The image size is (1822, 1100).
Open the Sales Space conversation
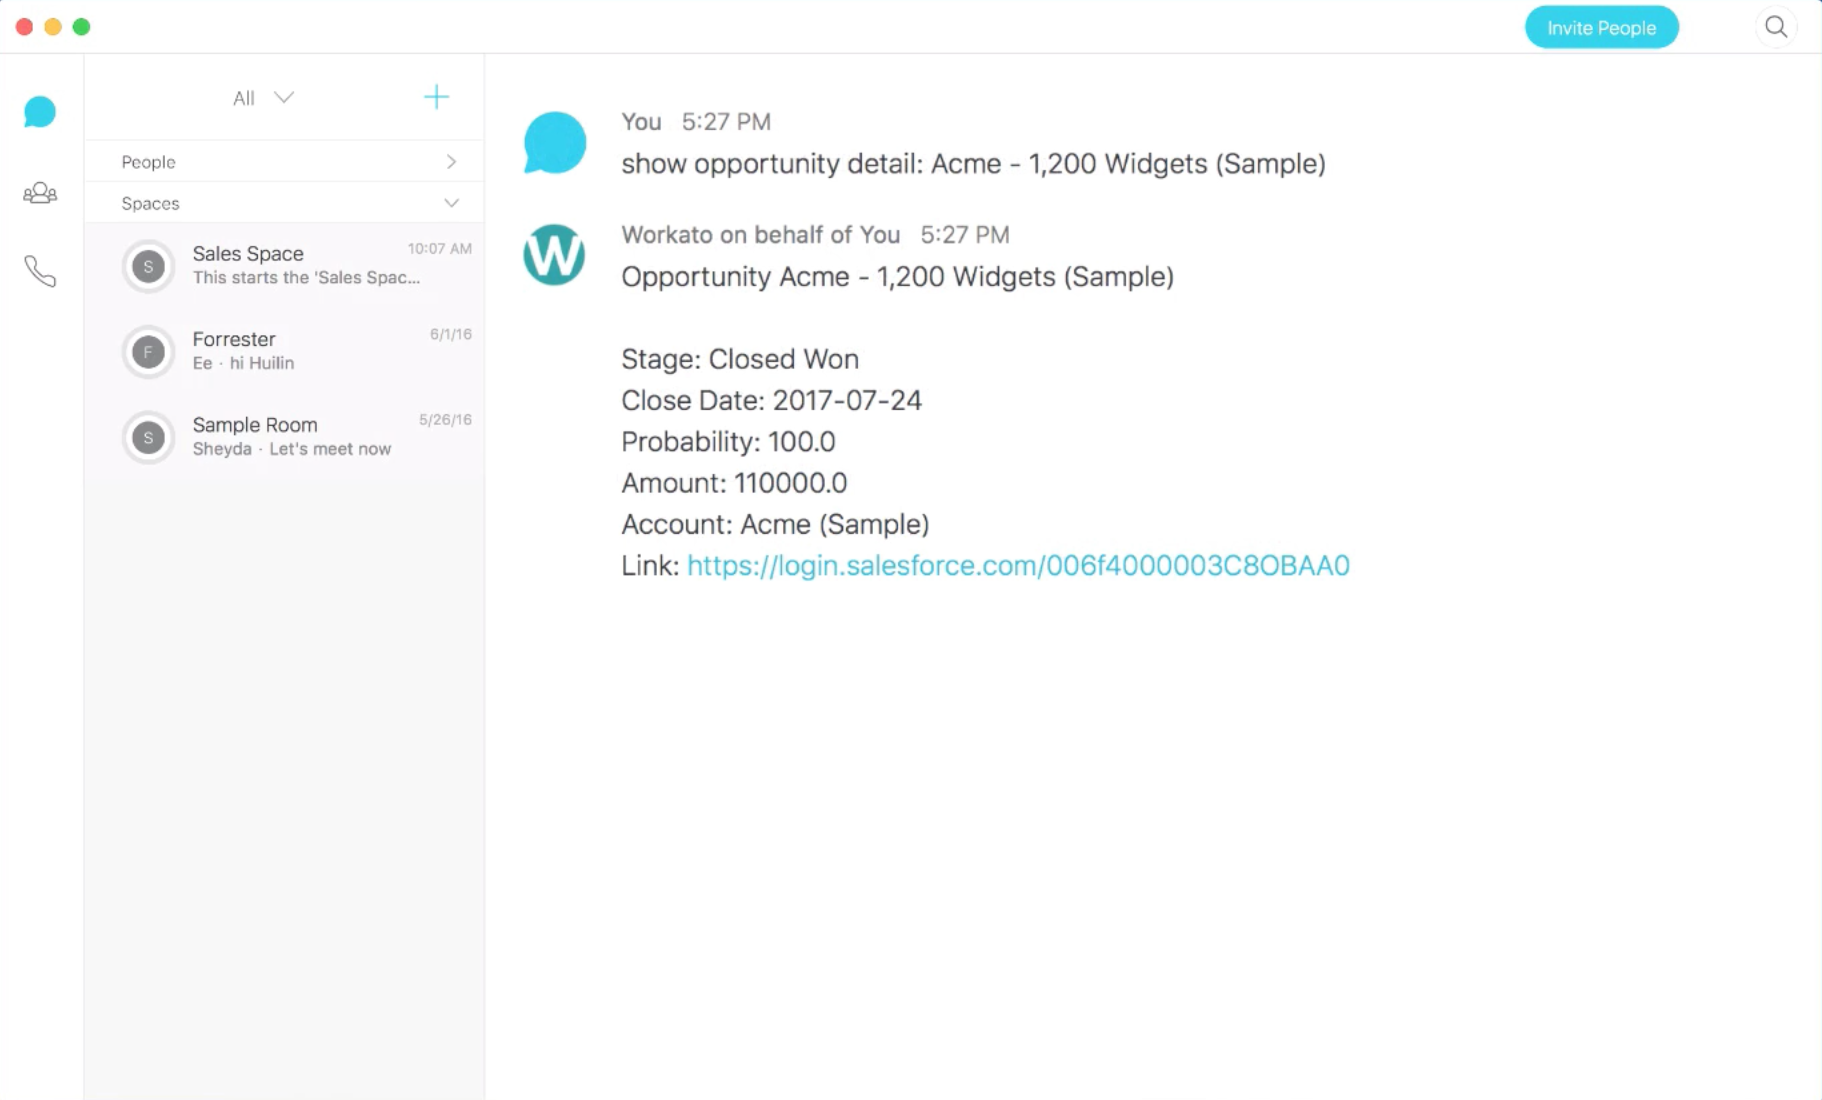pyautogui.click(x=285, y=266)
